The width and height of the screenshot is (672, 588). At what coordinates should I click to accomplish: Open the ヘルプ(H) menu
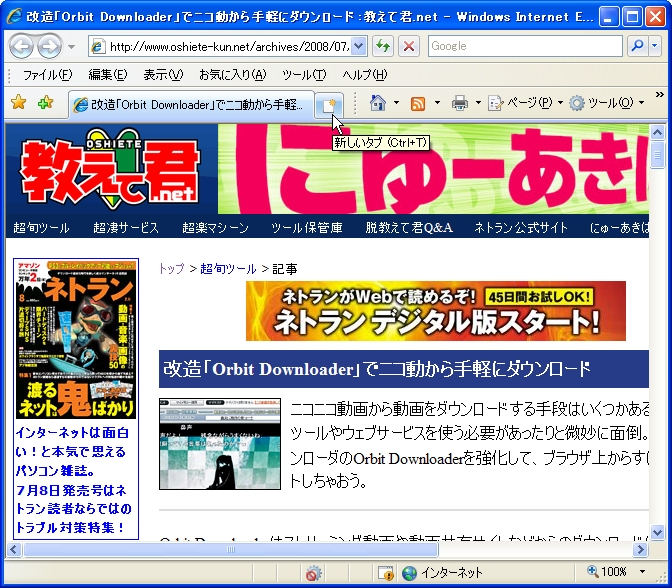point(364,75)
